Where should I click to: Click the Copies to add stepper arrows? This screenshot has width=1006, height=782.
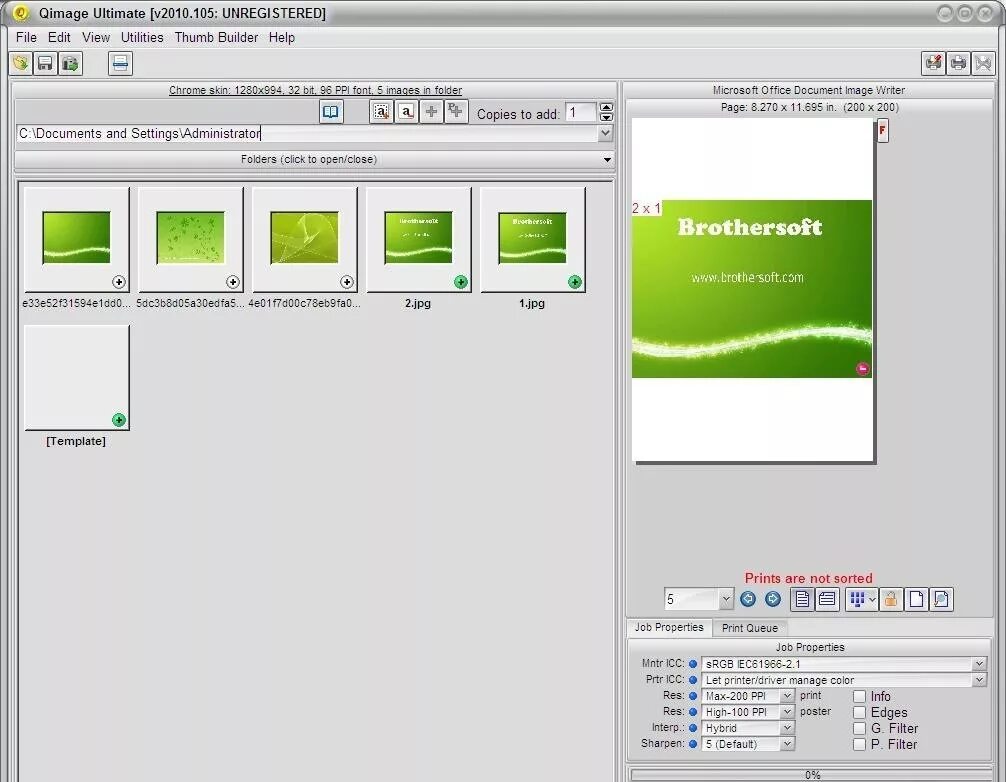pyautogui.click(x=606, y=112)
